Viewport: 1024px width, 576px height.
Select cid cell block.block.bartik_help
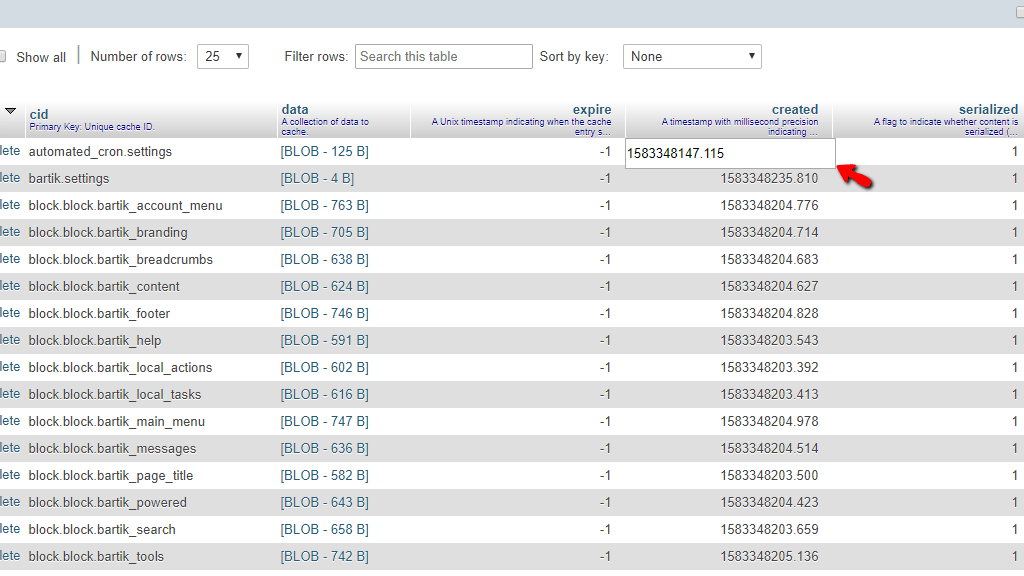coord(95,340)
